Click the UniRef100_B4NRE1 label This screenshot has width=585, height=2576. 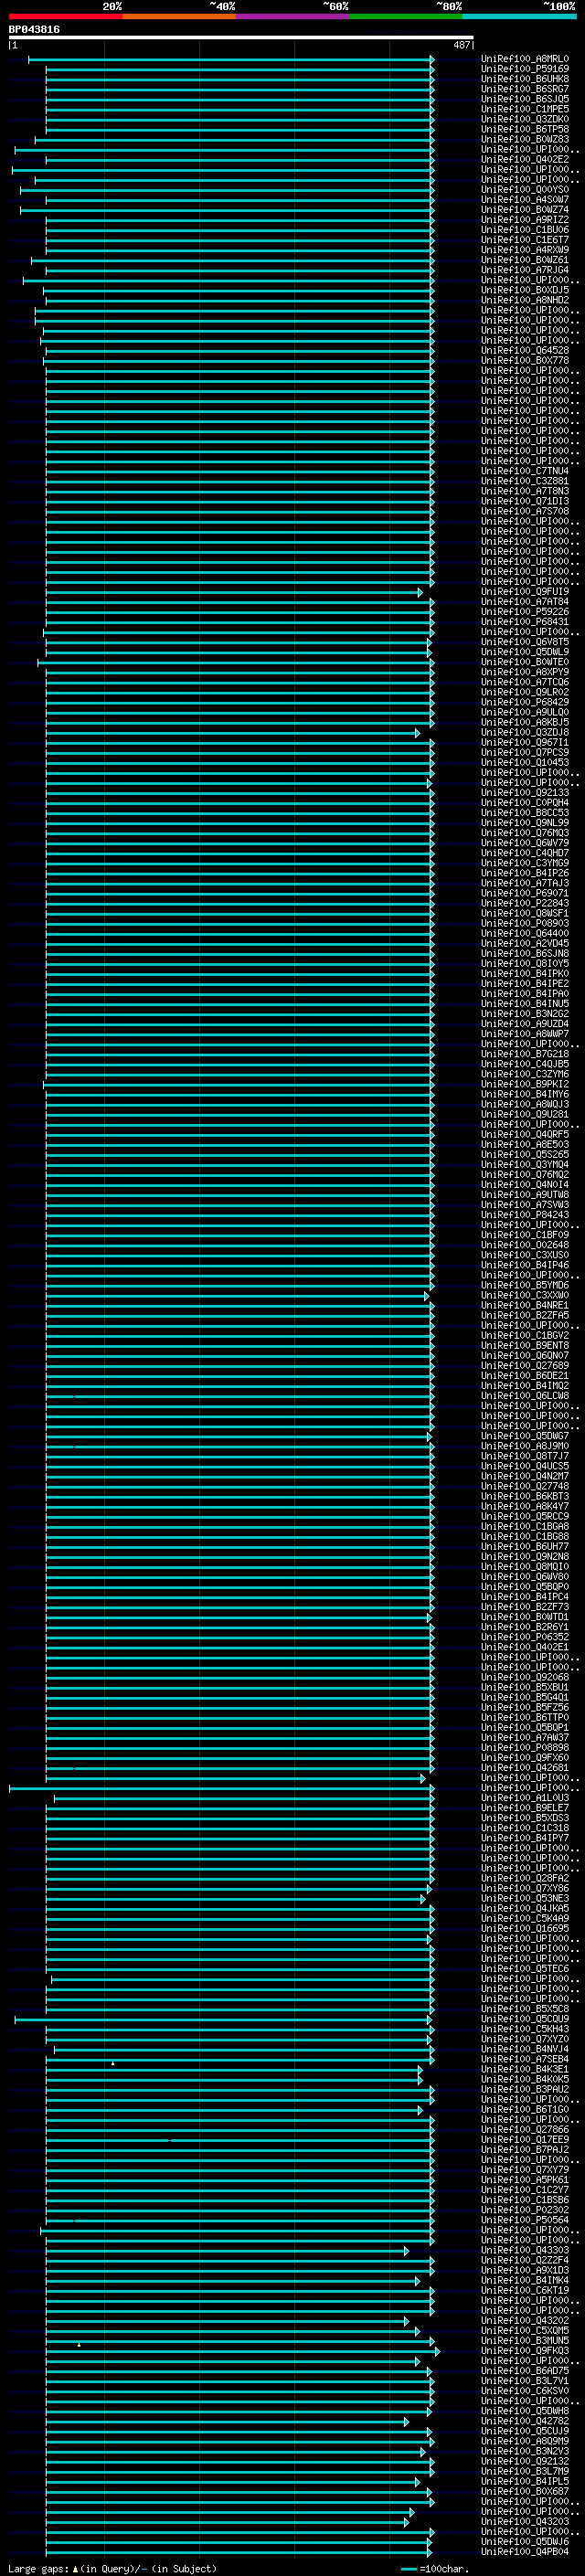(524, 1305)
